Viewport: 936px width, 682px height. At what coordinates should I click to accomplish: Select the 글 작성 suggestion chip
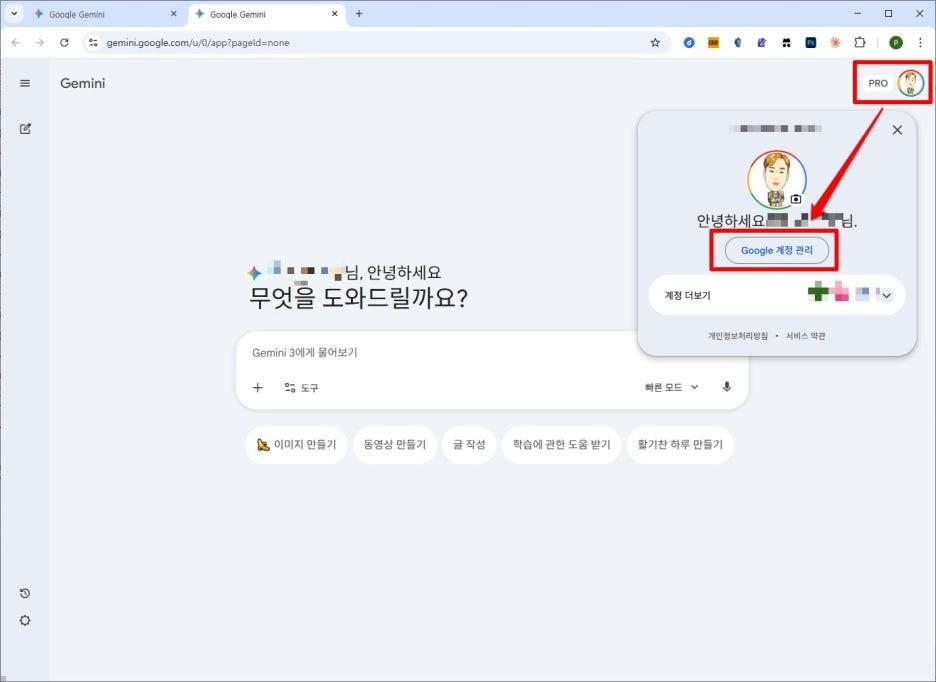(469, 444)
